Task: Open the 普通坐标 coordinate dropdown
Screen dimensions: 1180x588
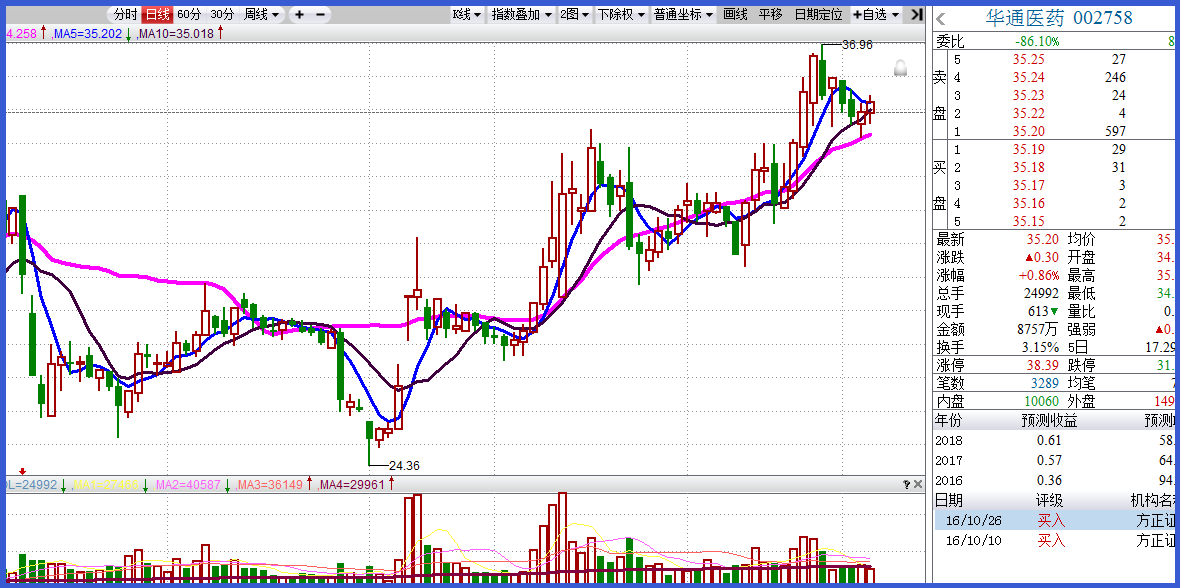Action: click(683, 14)
